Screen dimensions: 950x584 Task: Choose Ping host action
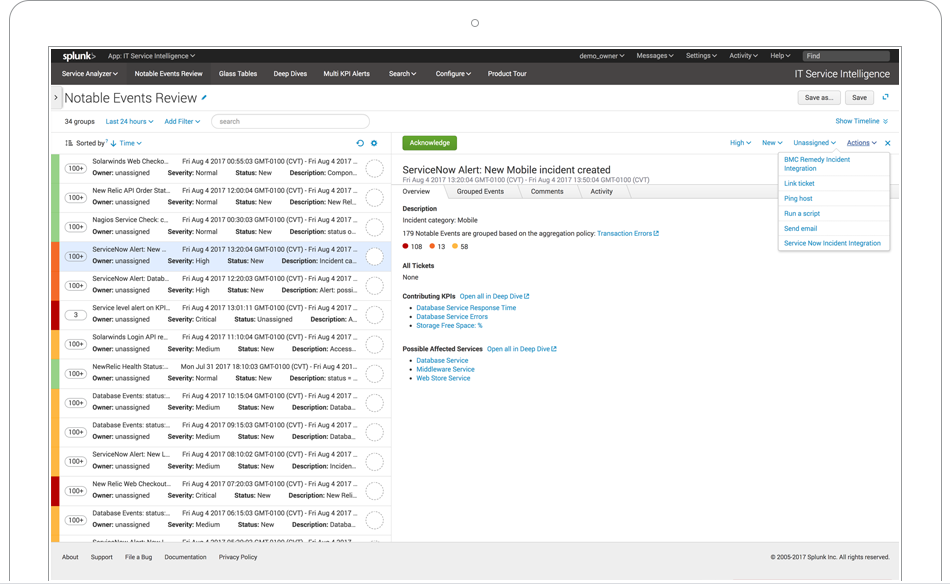point(834,199)
